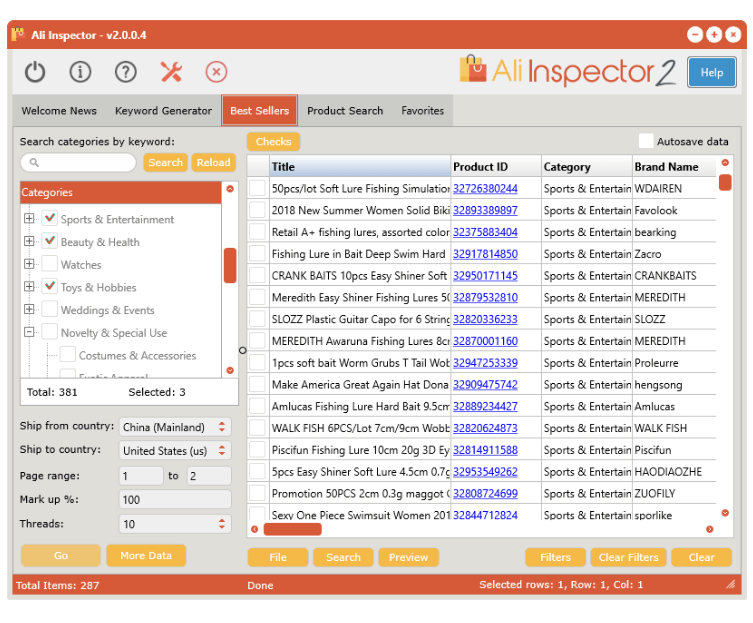
Task: Click the Ali Inspector shopping bag logo
Action: (473, 69)
